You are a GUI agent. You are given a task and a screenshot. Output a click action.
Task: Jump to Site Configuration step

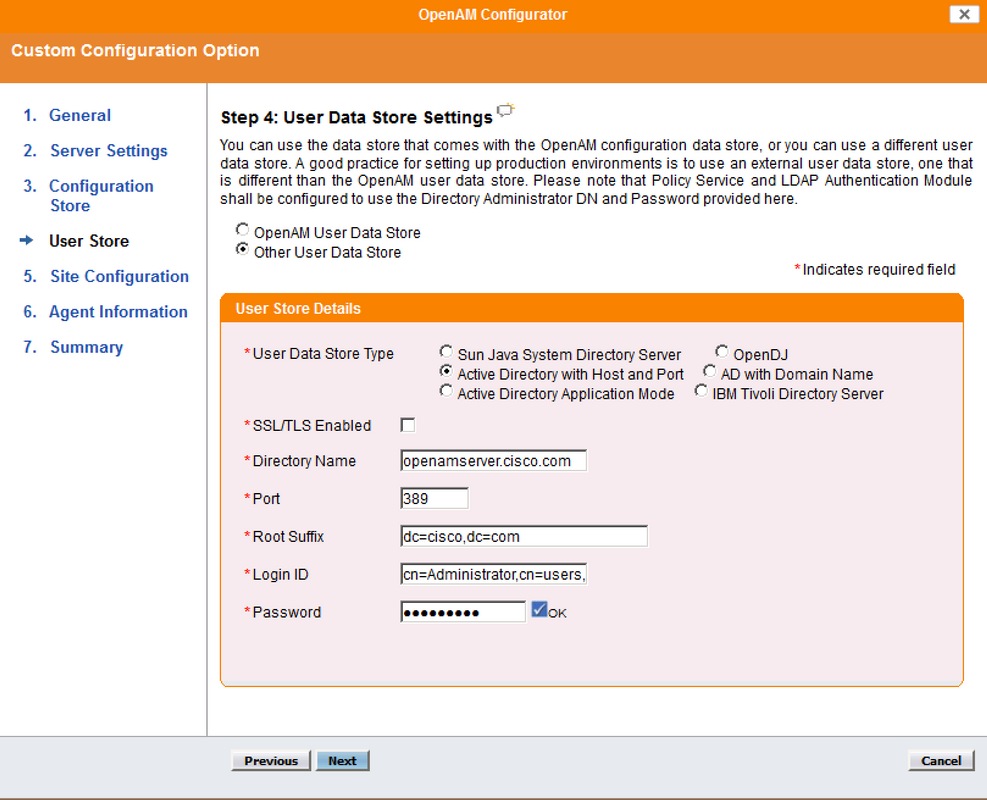[x=120, y=276]
